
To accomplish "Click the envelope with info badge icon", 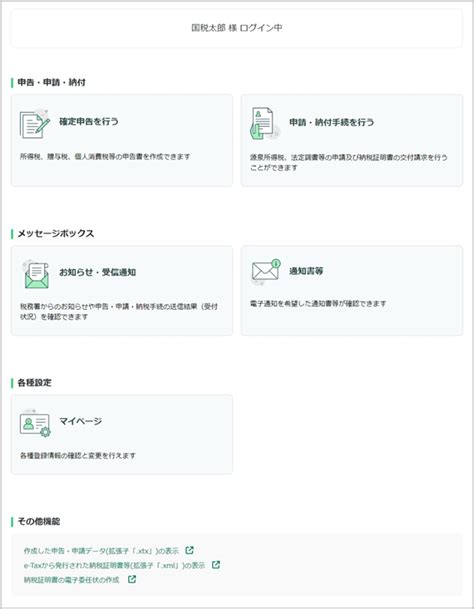I will [266, 271].
